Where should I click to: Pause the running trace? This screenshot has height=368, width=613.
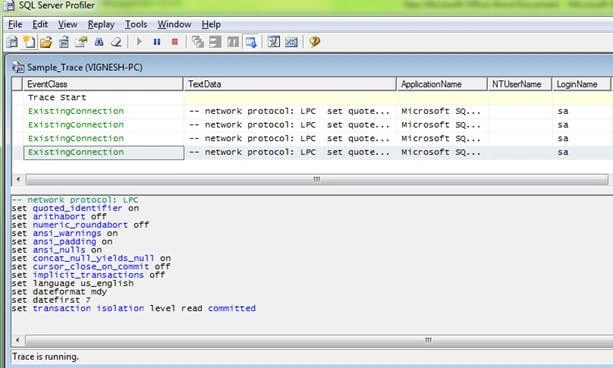tap(157, 41)
